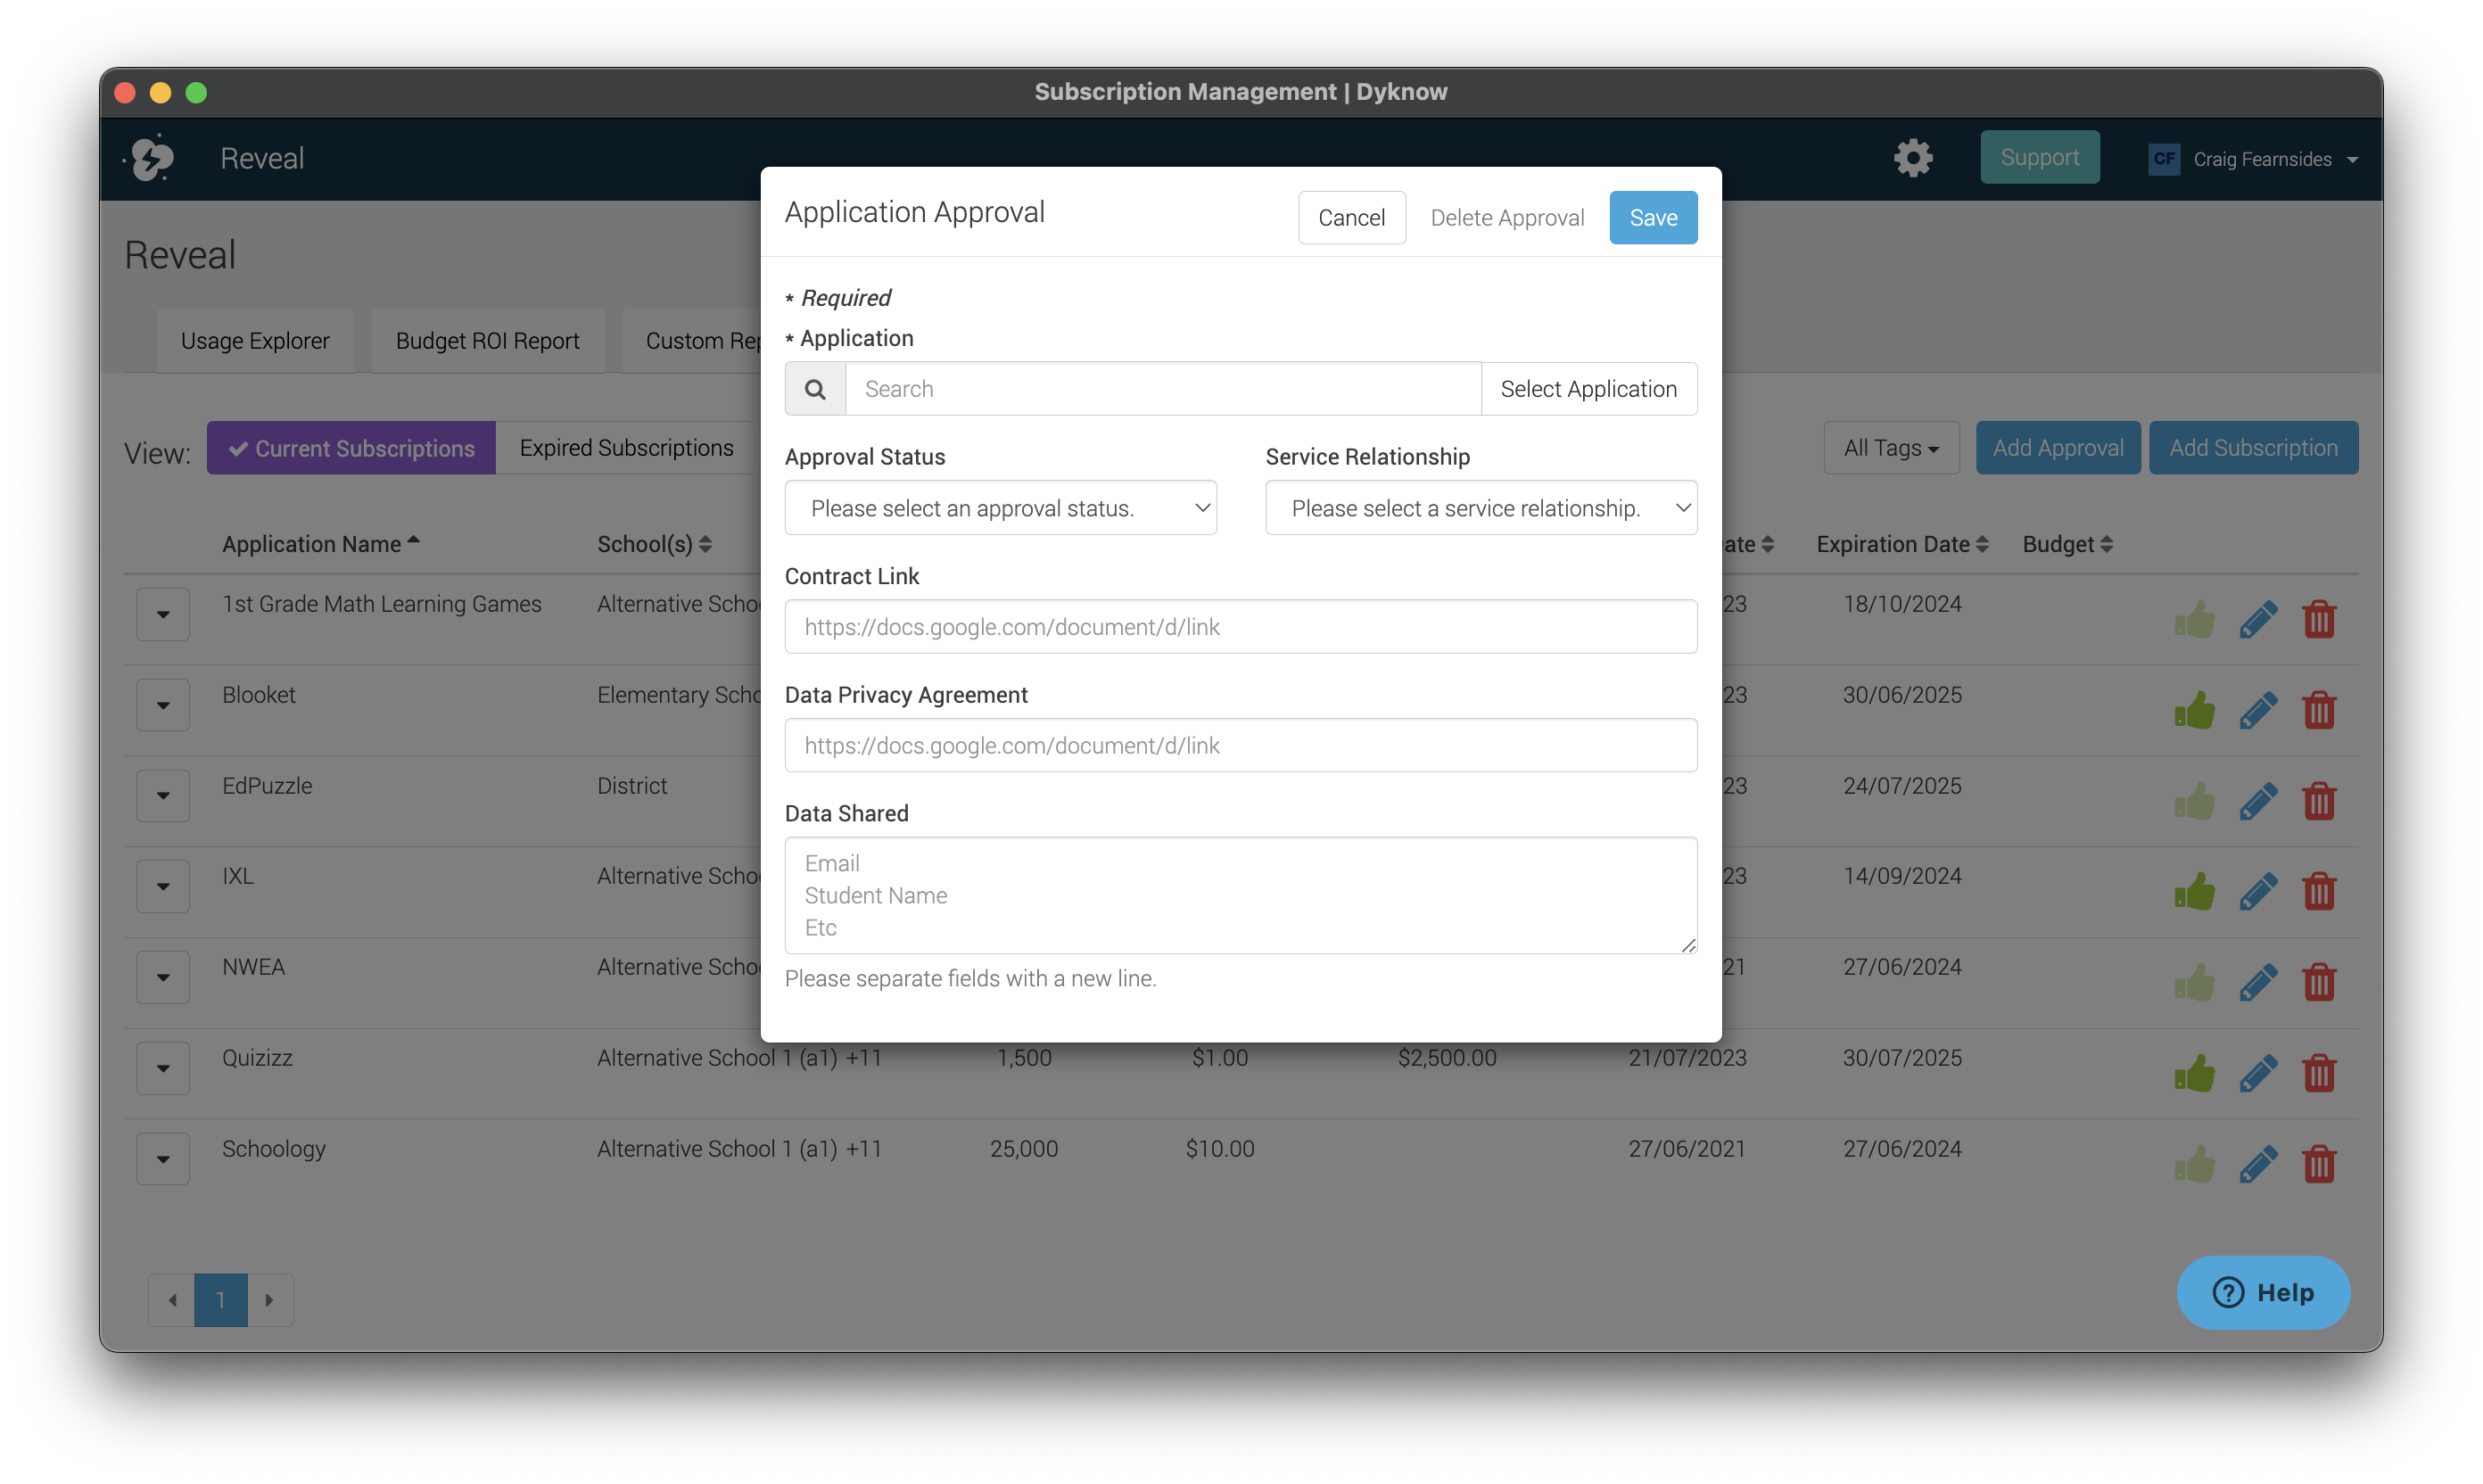Go to pagination page 1

(x=220, y=1300)
